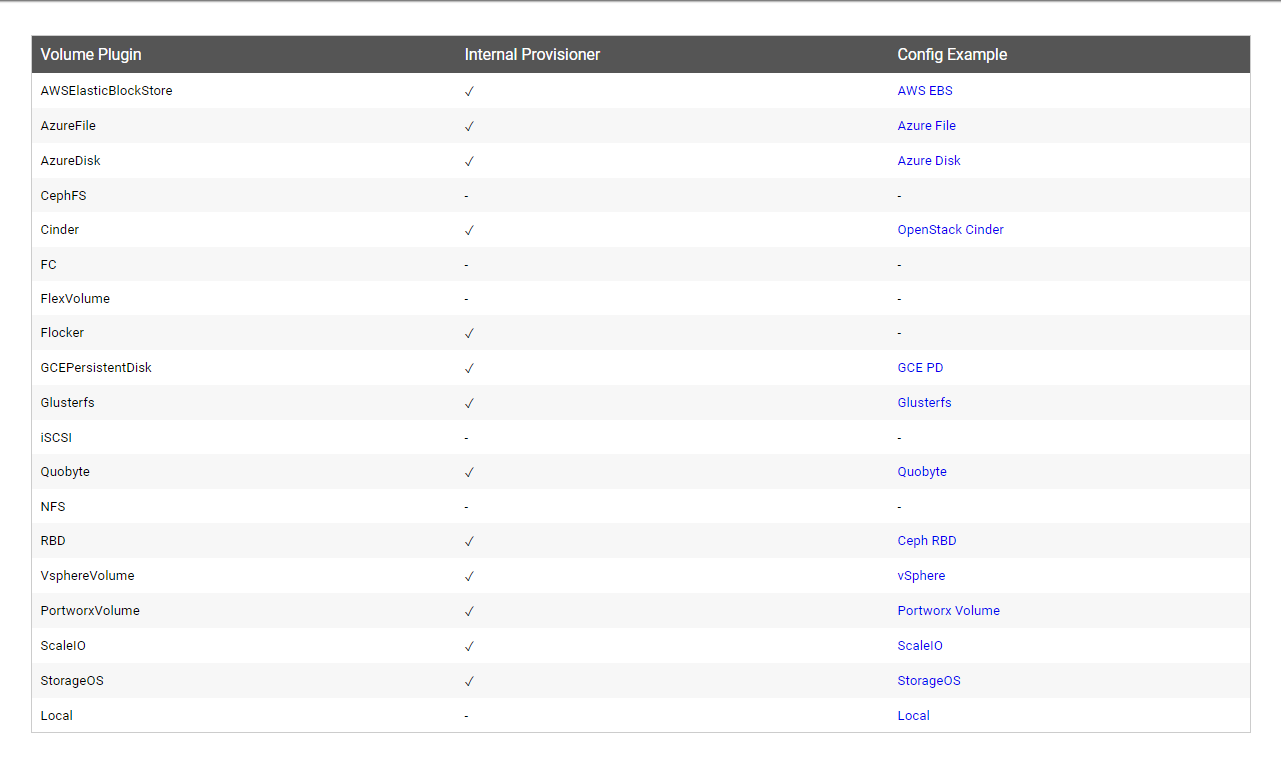This screenshot has width=1281, height=762.
Task: Click the checkmark in AWSElasticBlockStore row
Action: click(x=469, y=91)
